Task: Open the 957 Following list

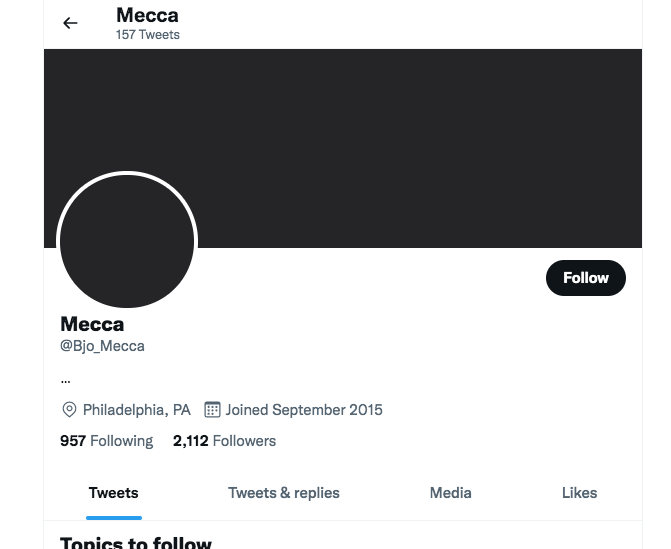Action: click(x=107, y=441)
